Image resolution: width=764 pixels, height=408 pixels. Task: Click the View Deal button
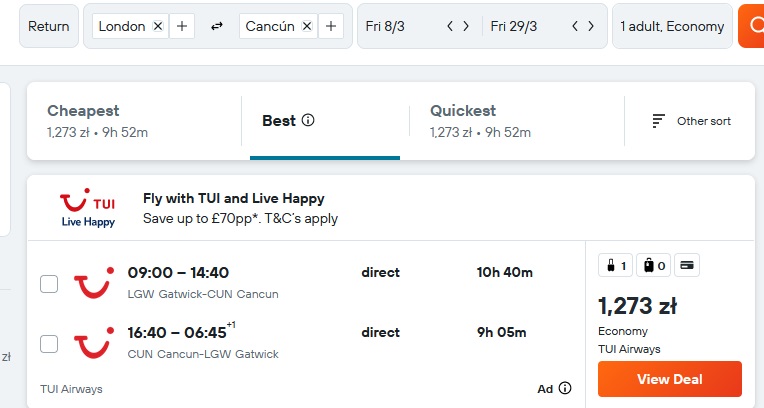670,379
